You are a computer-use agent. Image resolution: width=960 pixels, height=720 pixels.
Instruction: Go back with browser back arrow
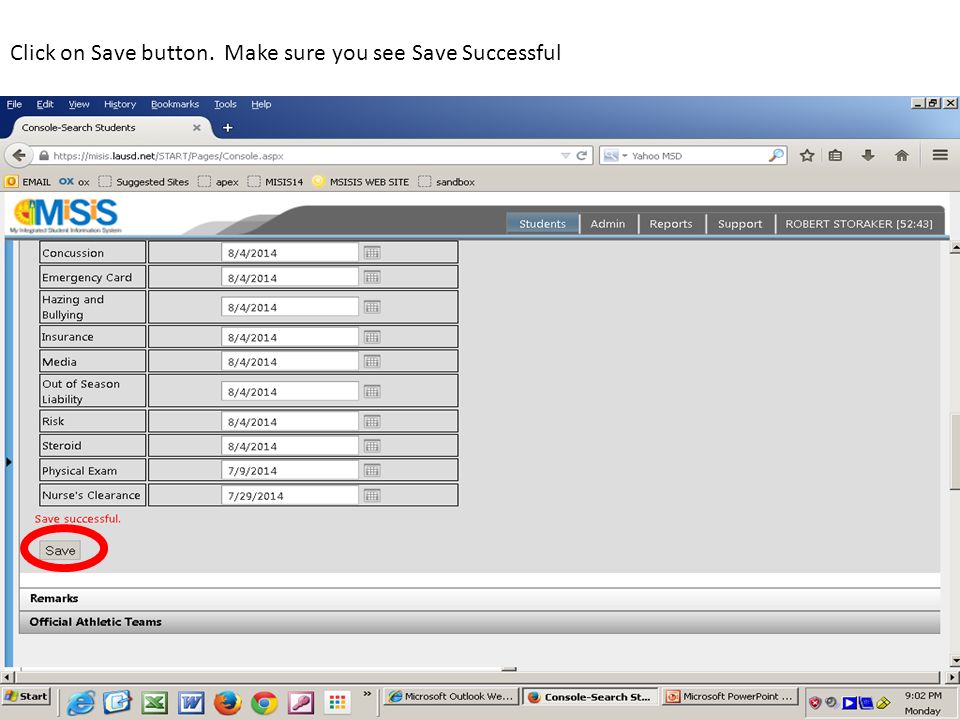click(19, 156)
